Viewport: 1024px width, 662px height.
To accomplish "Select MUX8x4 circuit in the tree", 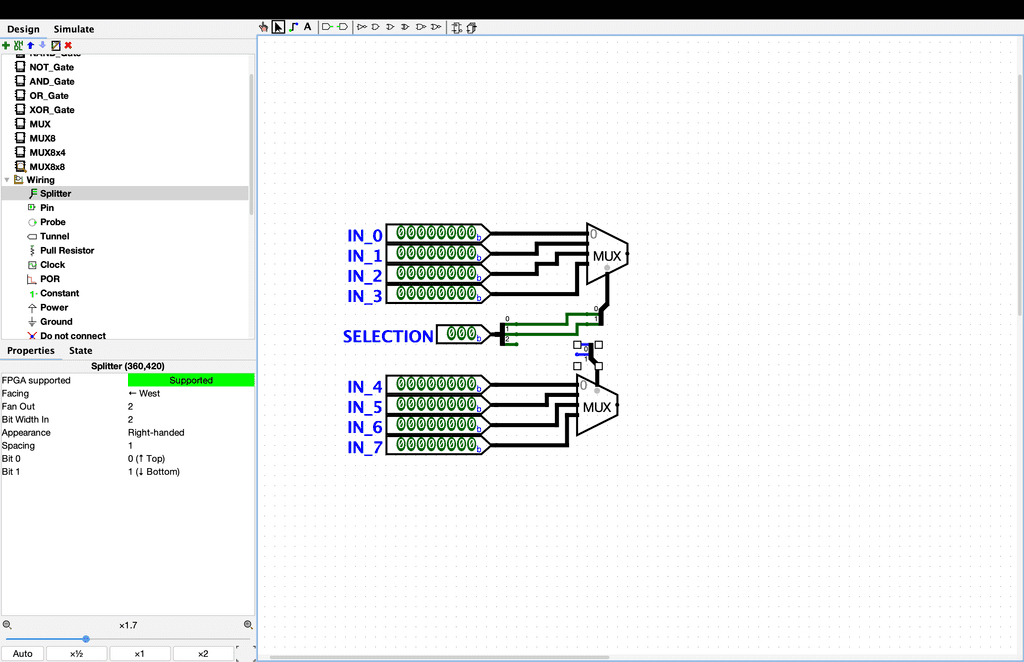I will tap(47, 152).
